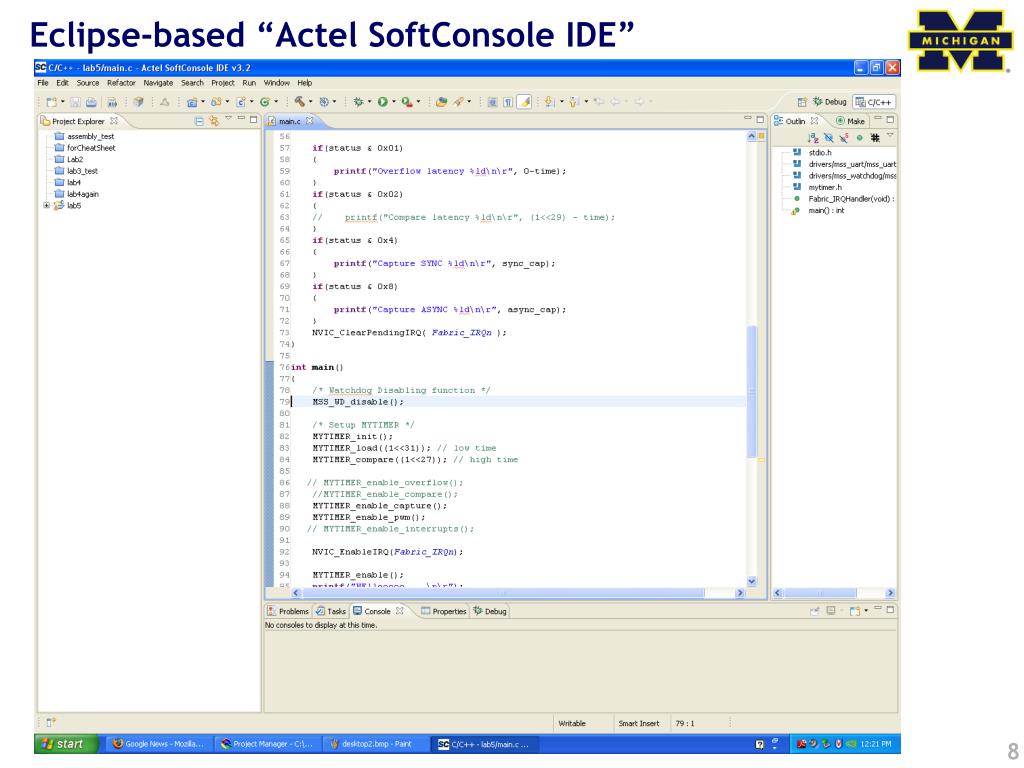
Task: Open Project Manager taskbar button
Action: pyautogui.click(x=267, y=744)
